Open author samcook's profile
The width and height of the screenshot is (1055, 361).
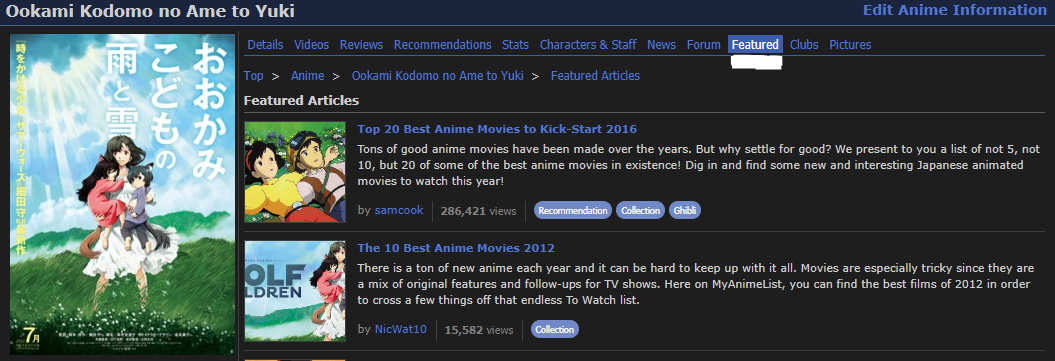[399, 210]
